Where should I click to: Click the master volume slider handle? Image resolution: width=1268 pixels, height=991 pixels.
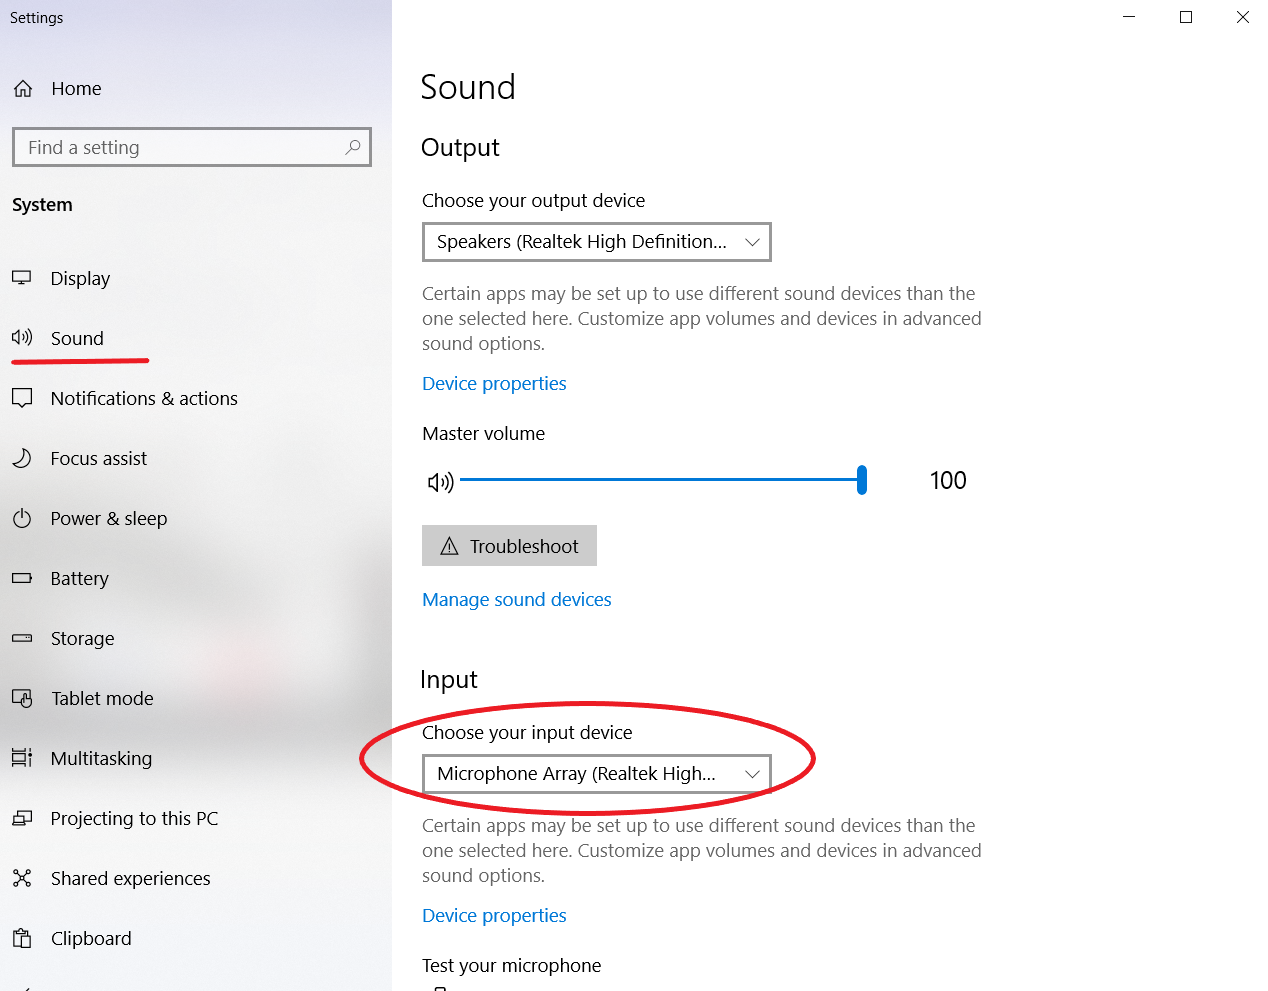tap(862, 480)
